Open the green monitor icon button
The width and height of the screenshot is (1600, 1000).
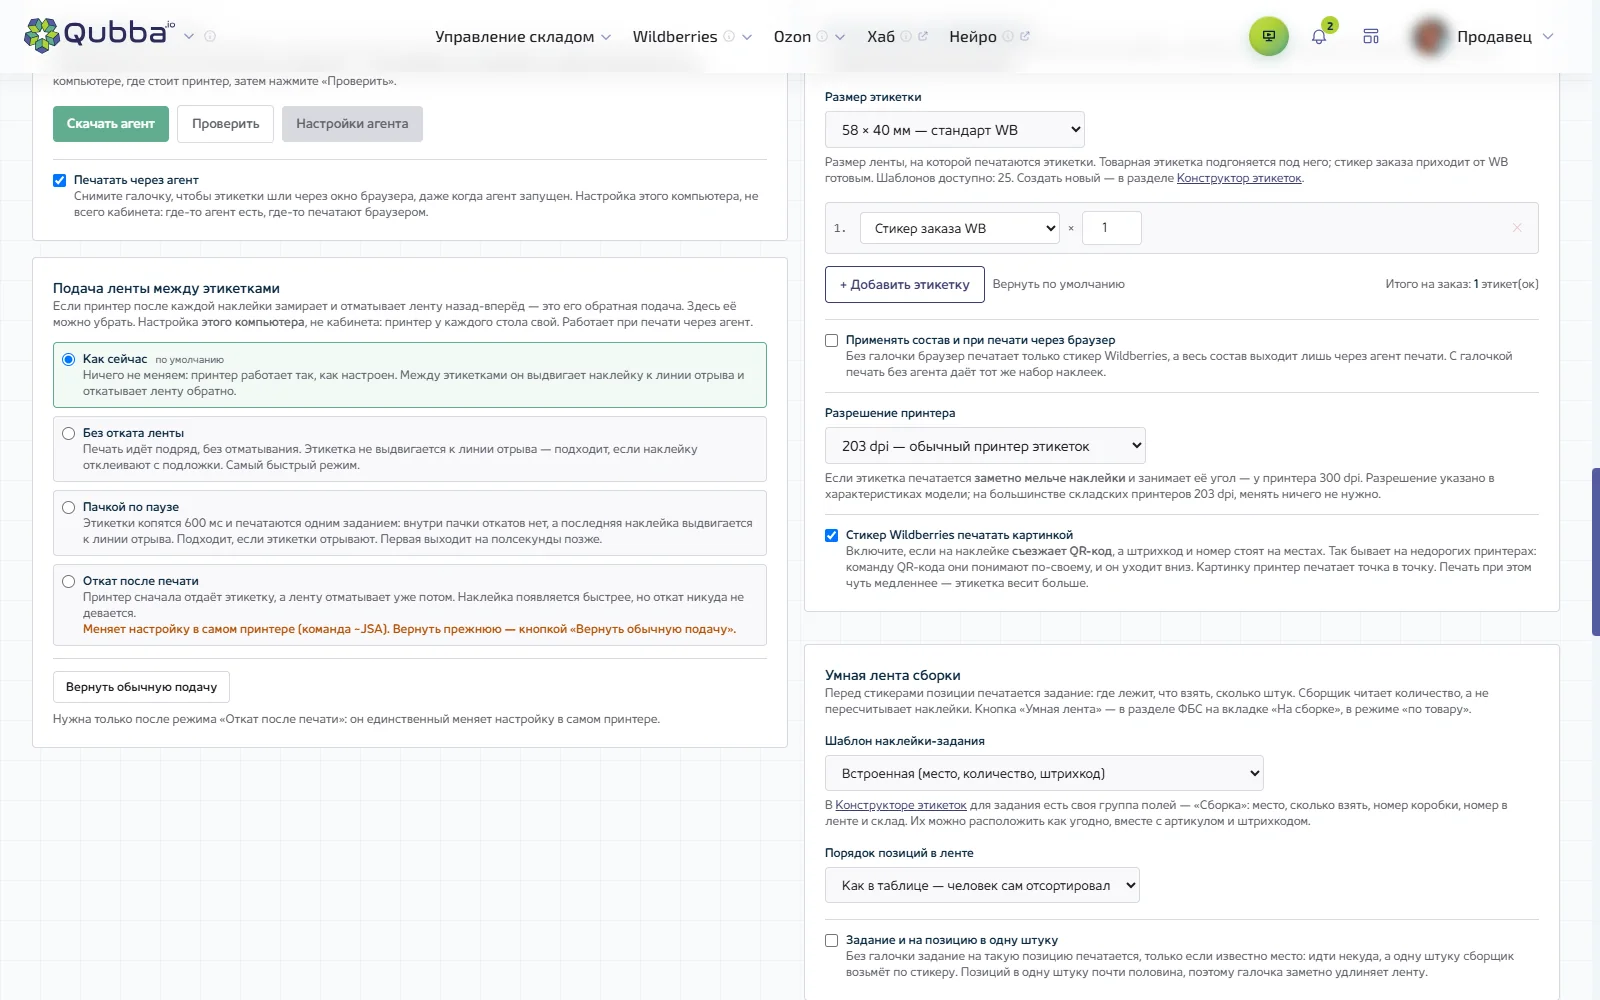click(1268, 36)
